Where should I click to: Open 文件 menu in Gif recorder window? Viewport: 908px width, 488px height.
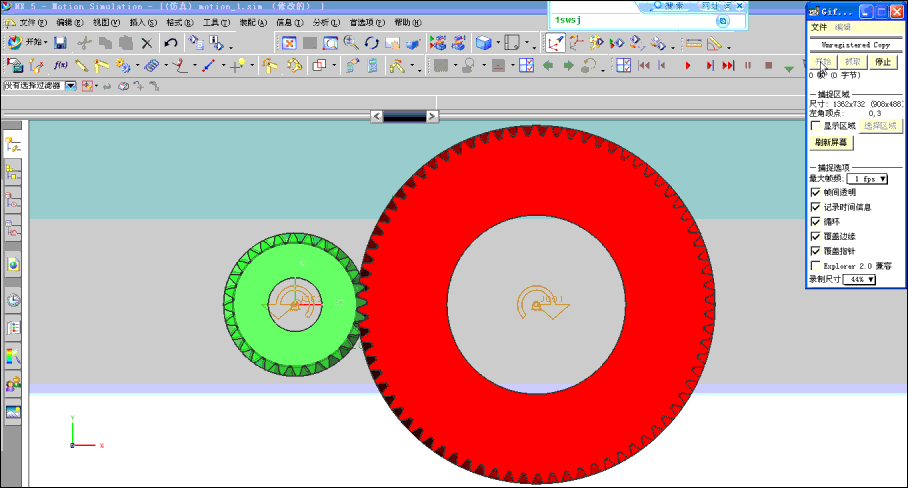819,27
